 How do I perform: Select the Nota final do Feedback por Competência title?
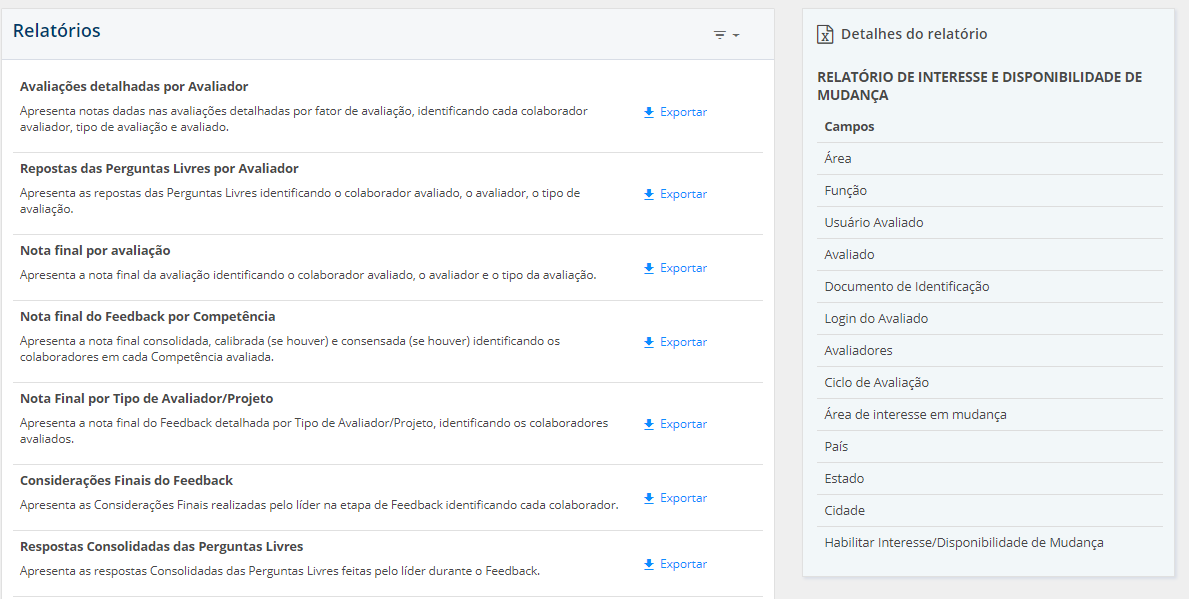(x=147, y=317)
